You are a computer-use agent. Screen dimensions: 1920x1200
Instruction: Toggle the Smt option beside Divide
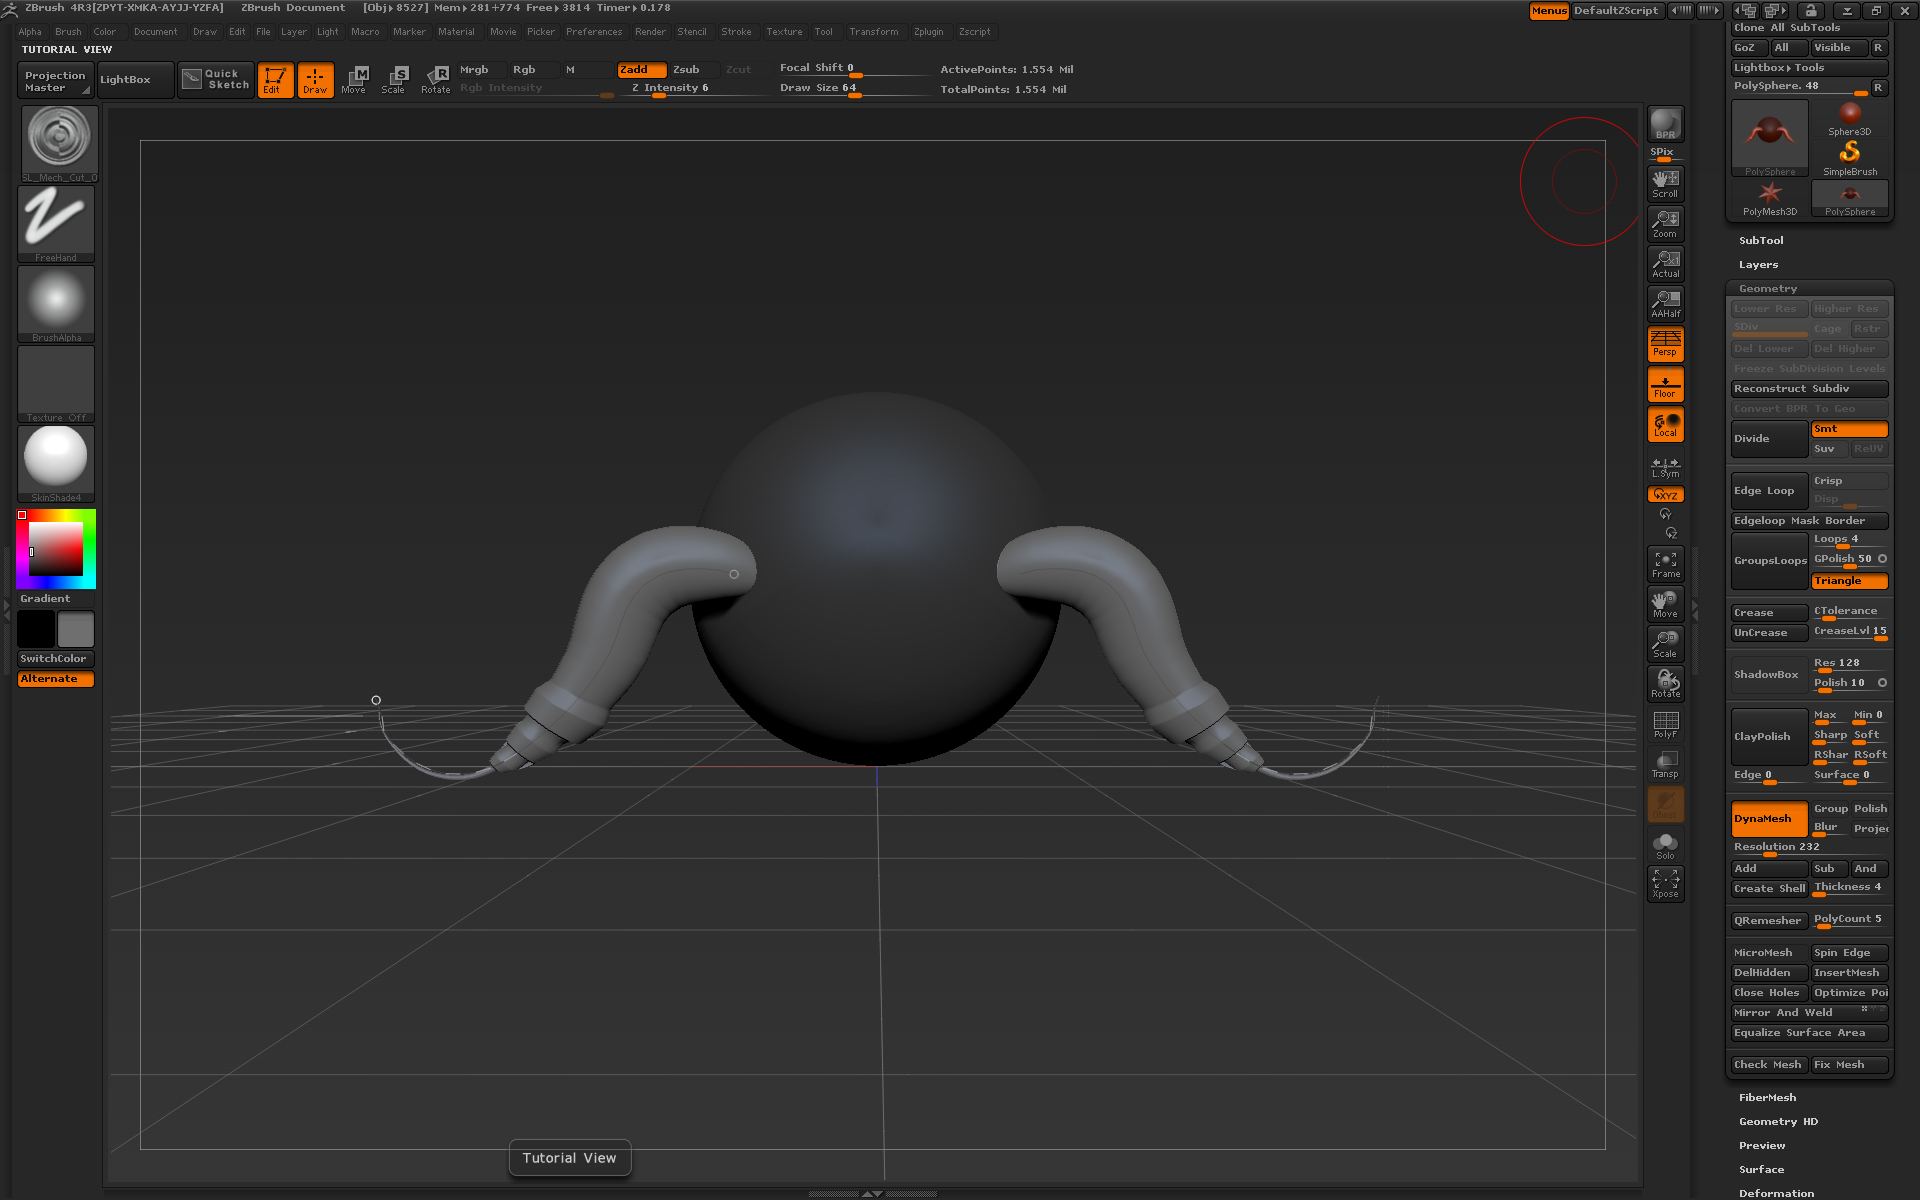coord(1849,429)
